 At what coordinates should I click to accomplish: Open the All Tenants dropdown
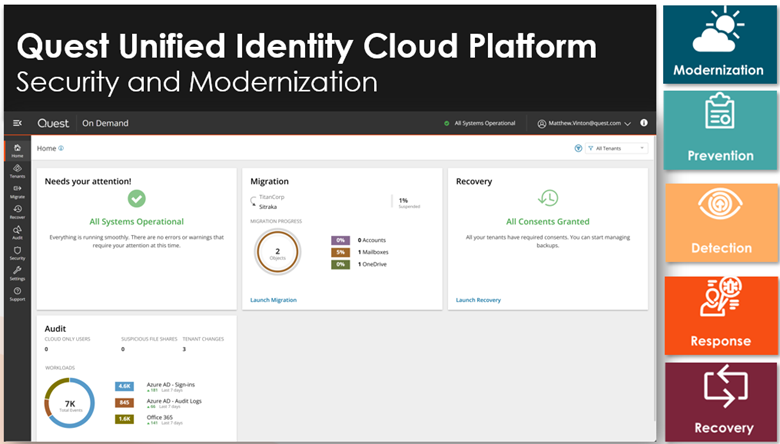click(616, 148)
